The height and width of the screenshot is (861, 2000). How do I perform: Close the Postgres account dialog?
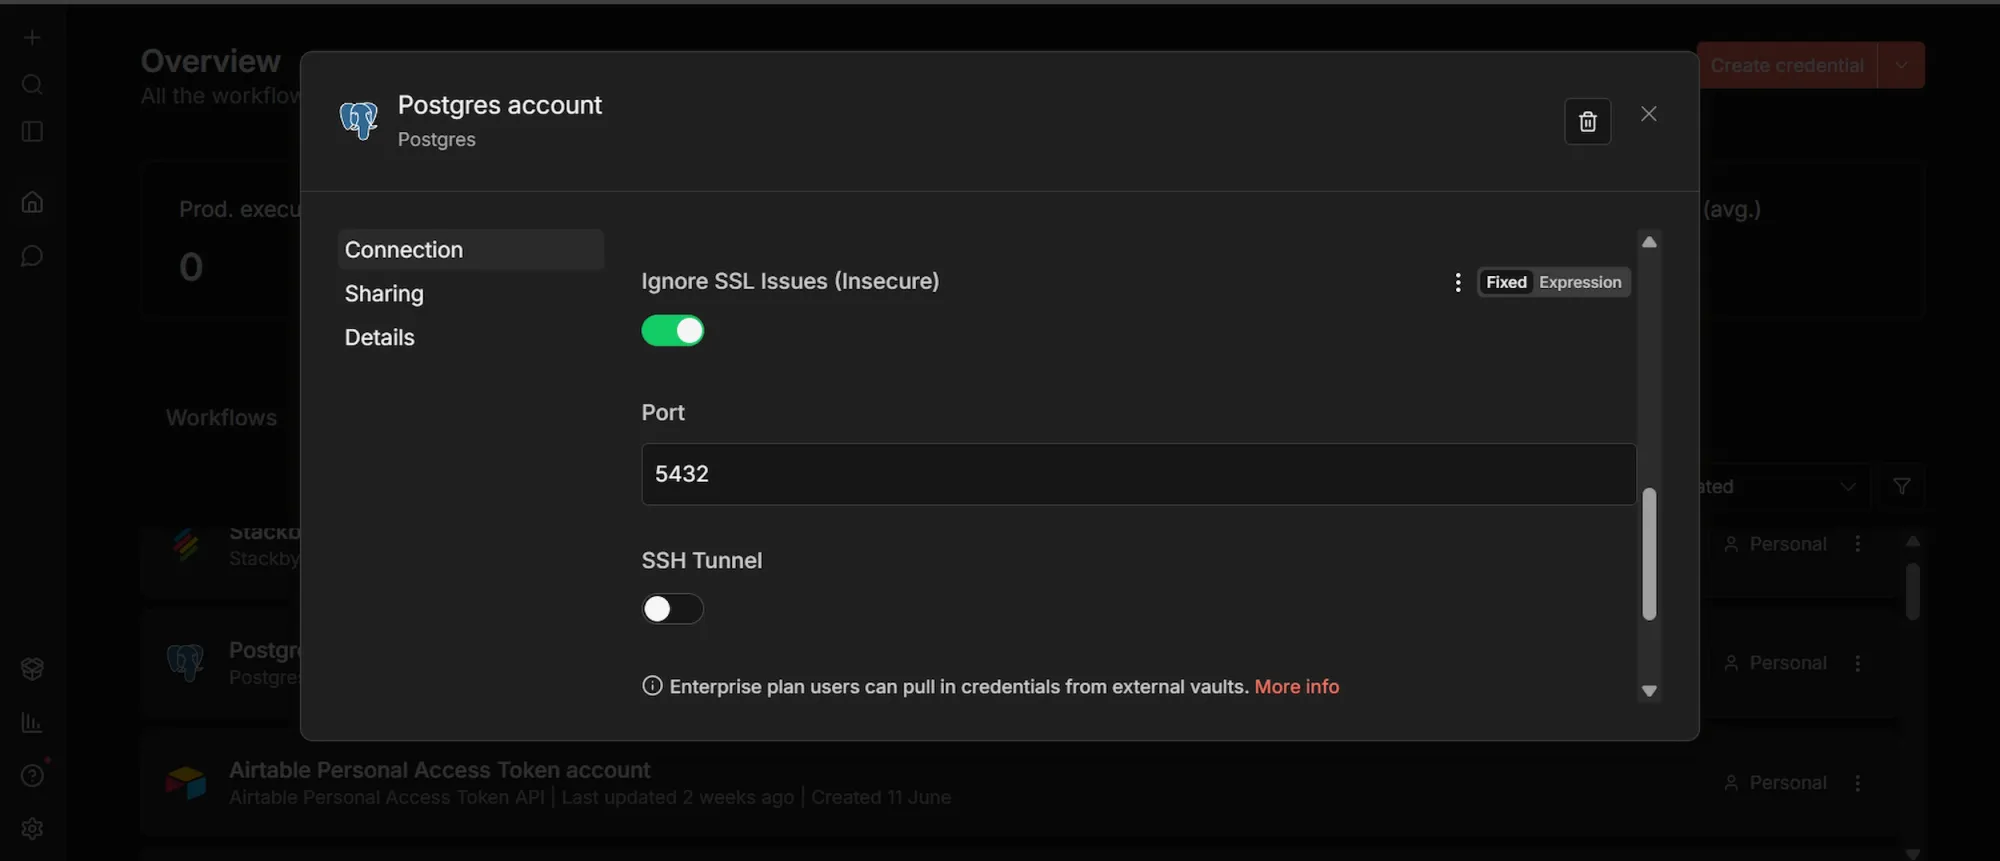tap(1649, 114)
